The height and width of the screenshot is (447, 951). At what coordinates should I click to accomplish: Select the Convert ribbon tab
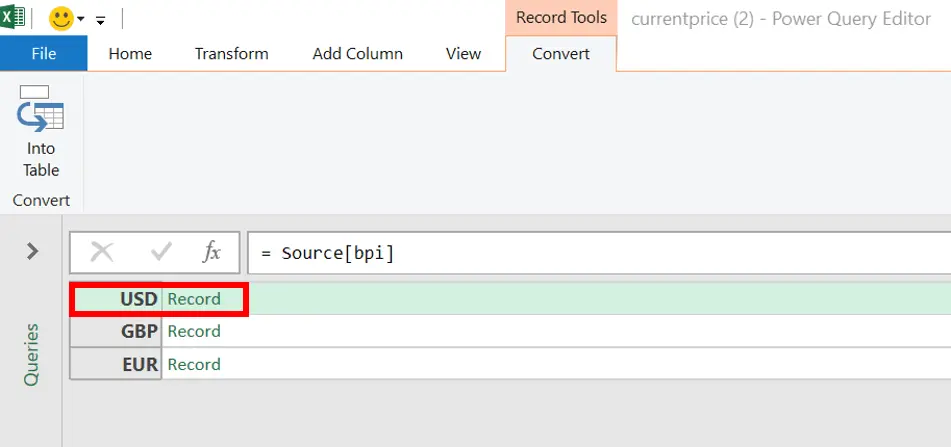561,53
